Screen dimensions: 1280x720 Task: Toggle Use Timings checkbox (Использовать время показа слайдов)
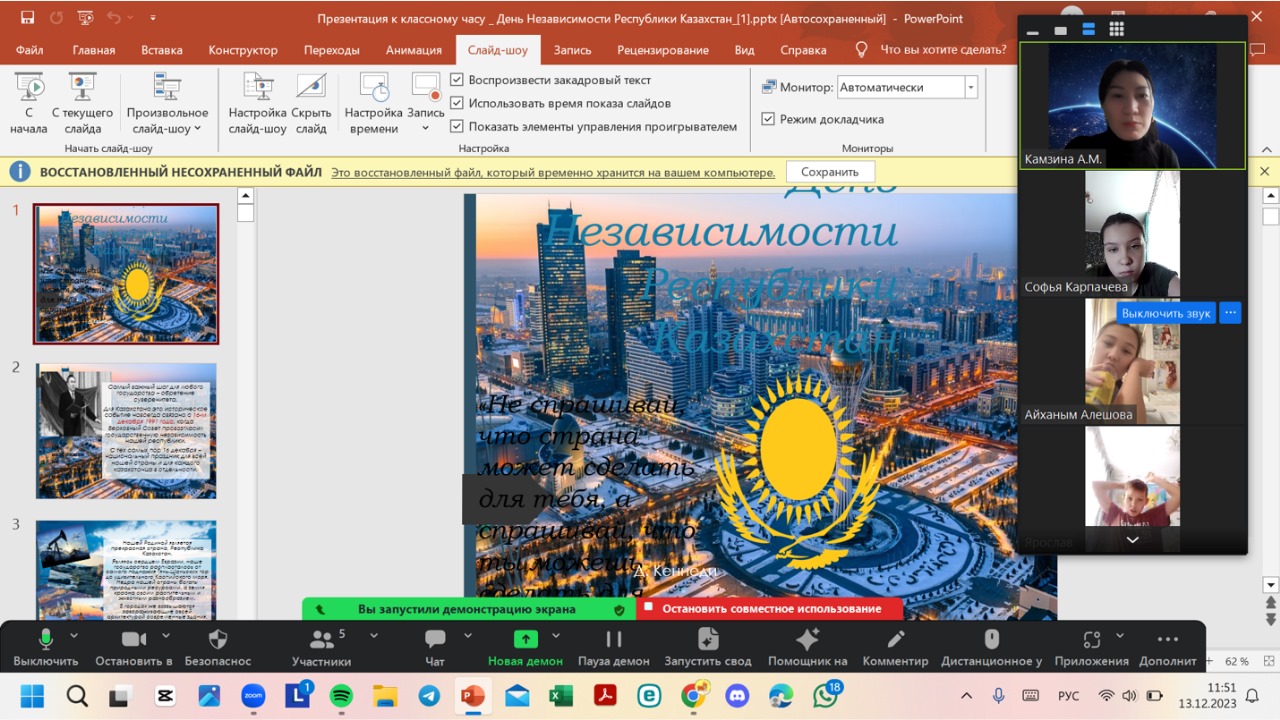click(457, 103)
